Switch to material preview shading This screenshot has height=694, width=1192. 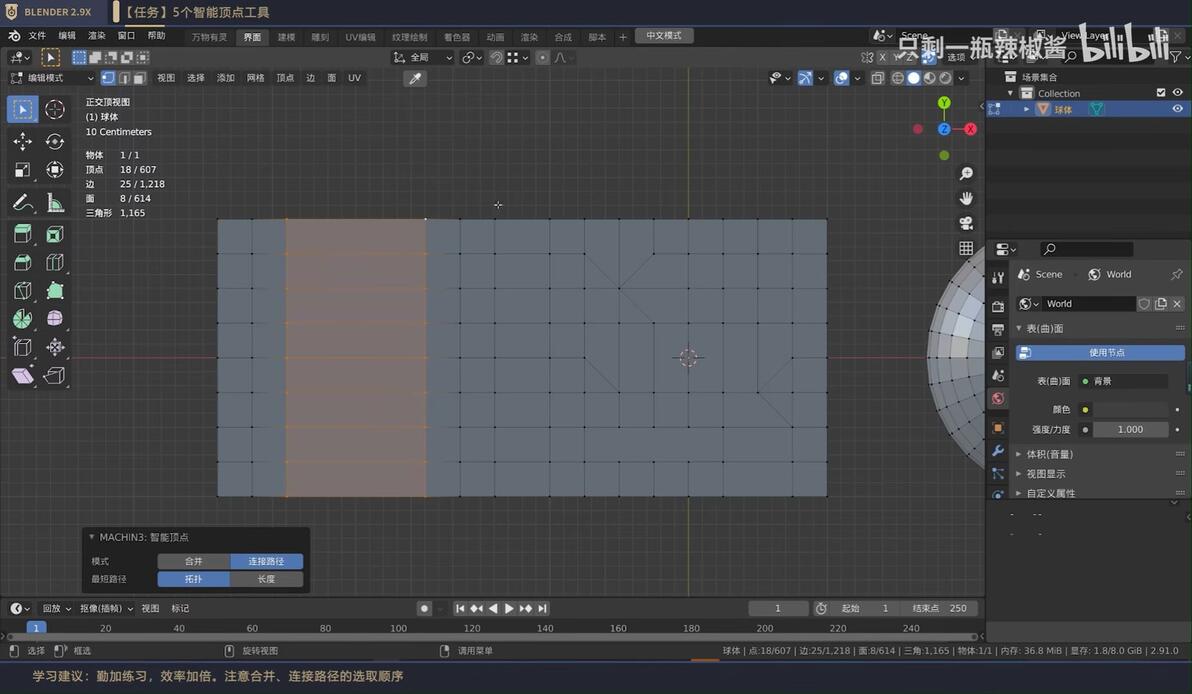929,78
